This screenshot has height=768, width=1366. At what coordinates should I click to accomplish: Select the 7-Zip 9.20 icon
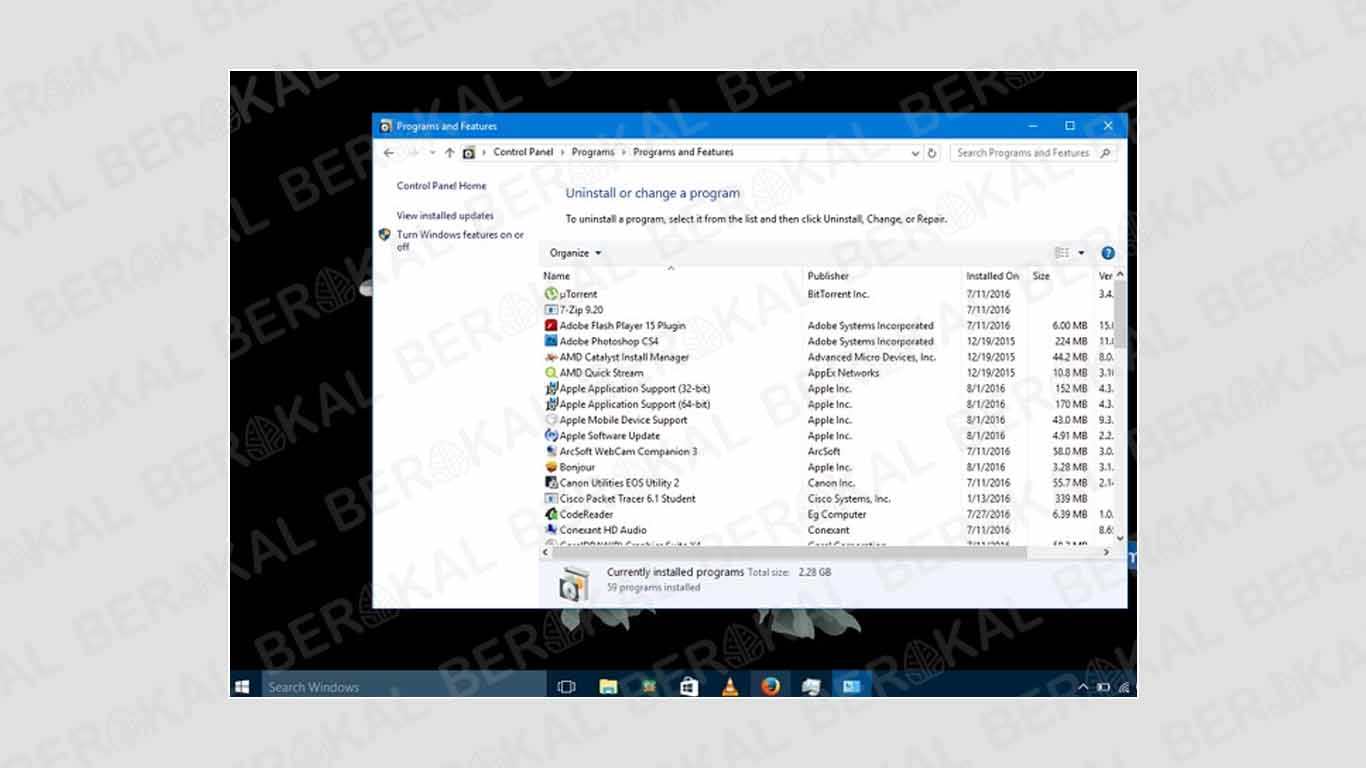coord(551,310)
